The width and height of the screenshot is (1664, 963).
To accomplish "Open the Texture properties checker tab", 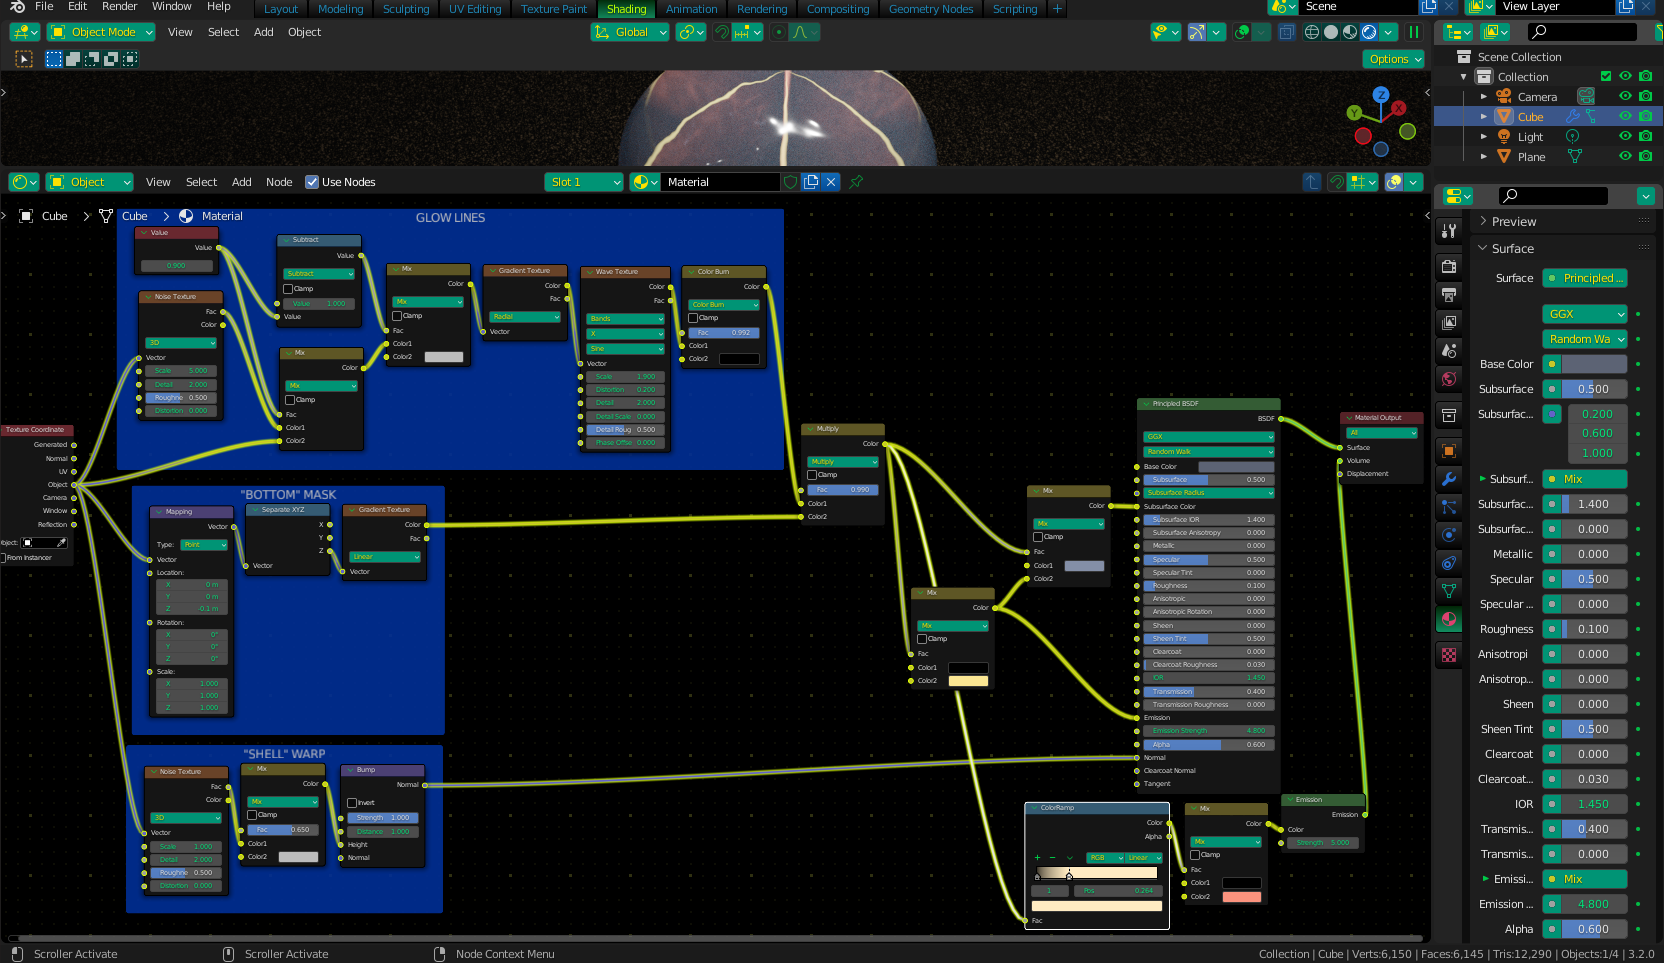I will [x=1449, y=655].
